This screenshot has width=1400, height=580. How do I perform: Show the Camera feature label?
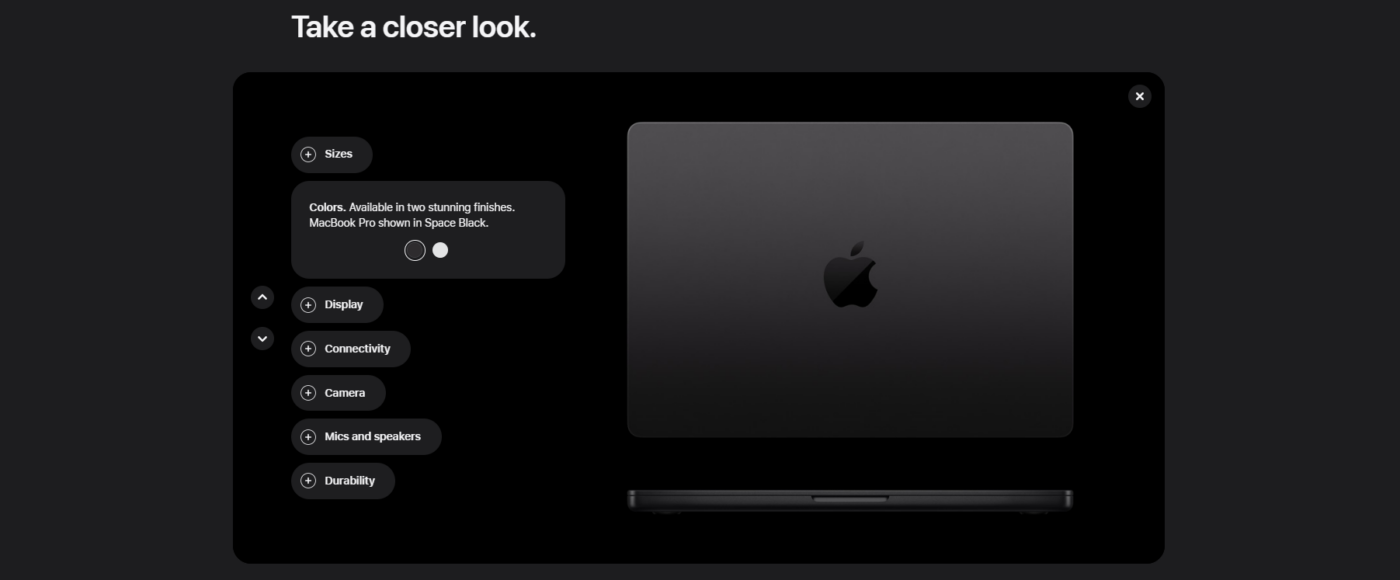click(345, 393)
